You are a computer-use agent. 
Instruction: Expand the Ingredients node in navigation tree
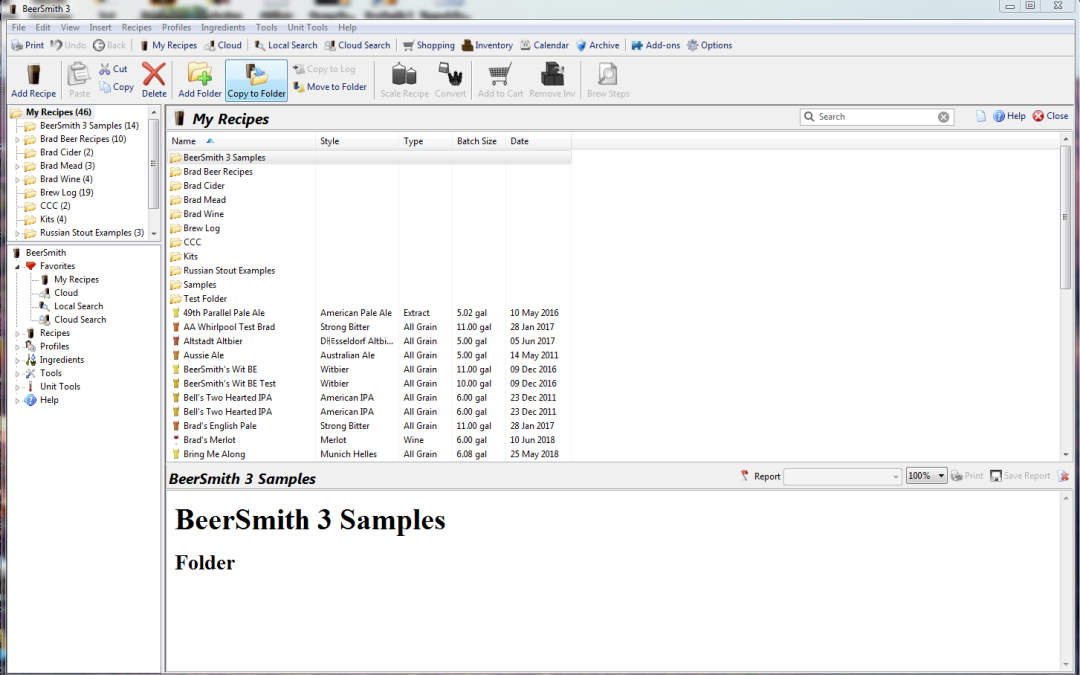tap(18, 360)
